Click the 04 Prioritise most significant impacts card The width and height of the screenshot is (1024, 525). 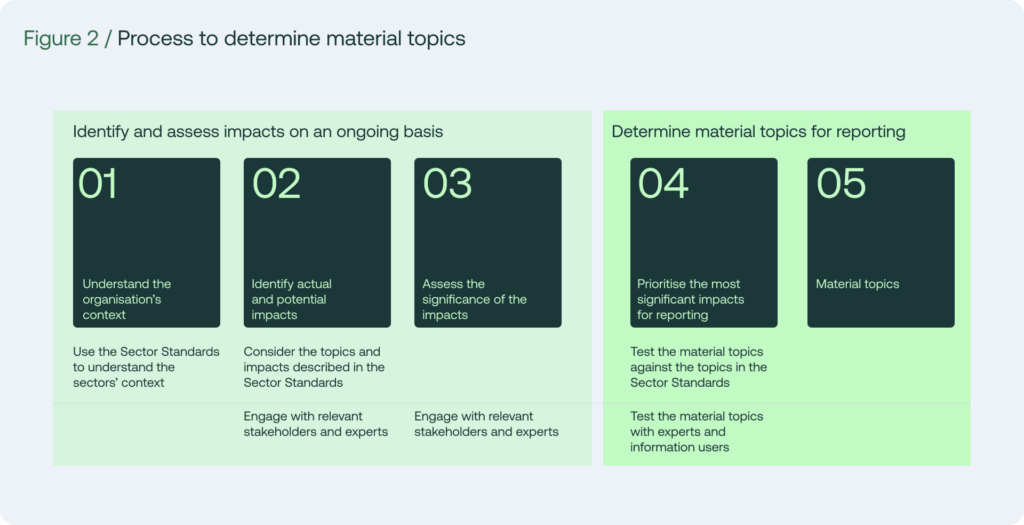click(704, 242)
